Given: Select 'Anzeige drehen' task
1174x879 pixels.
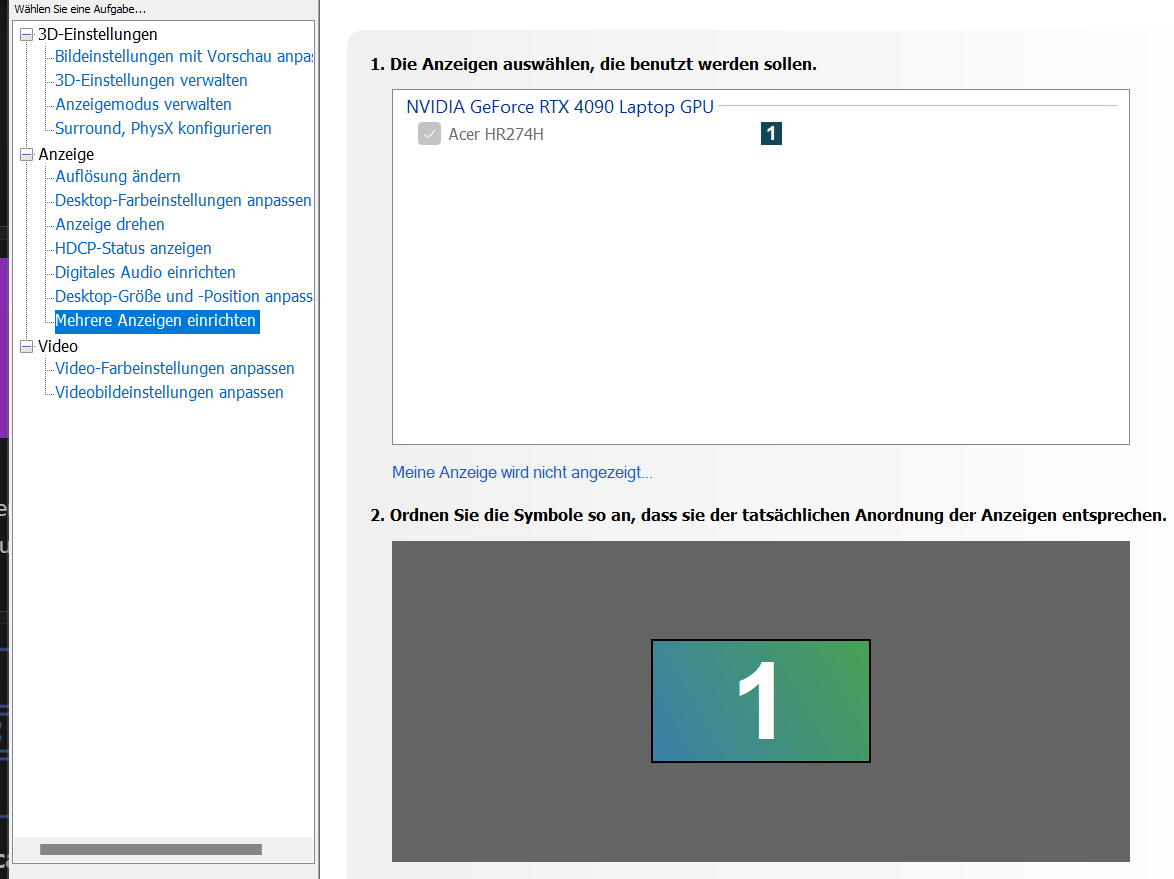Looking at the screenshot, I should coord(108,224).
